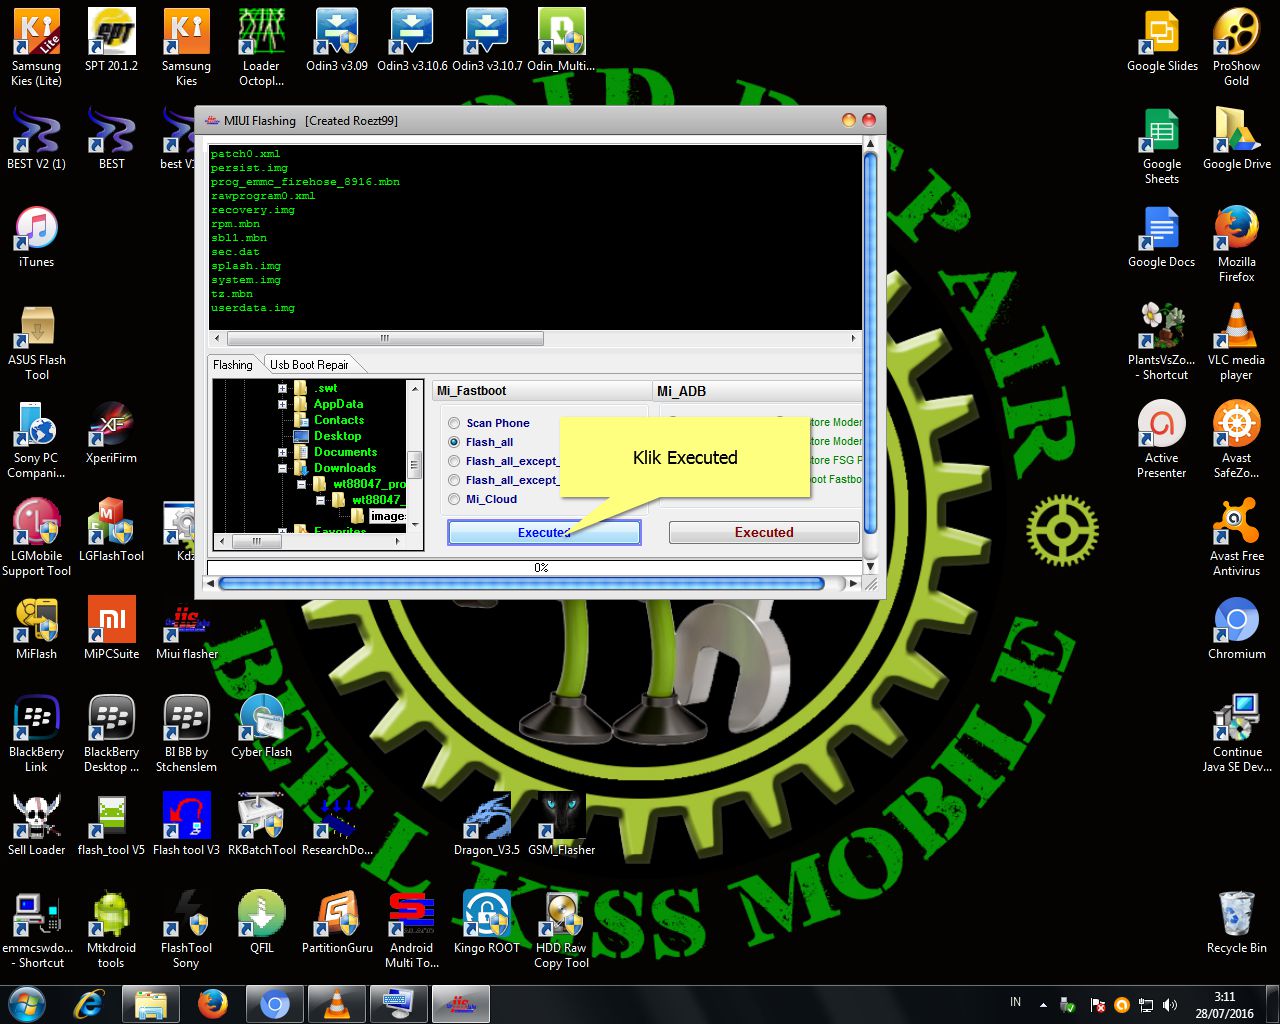Expand the AppData folder in tree
This screenshot has width=1280, height=1024.
pyautogui.click(x=283, y=404)
